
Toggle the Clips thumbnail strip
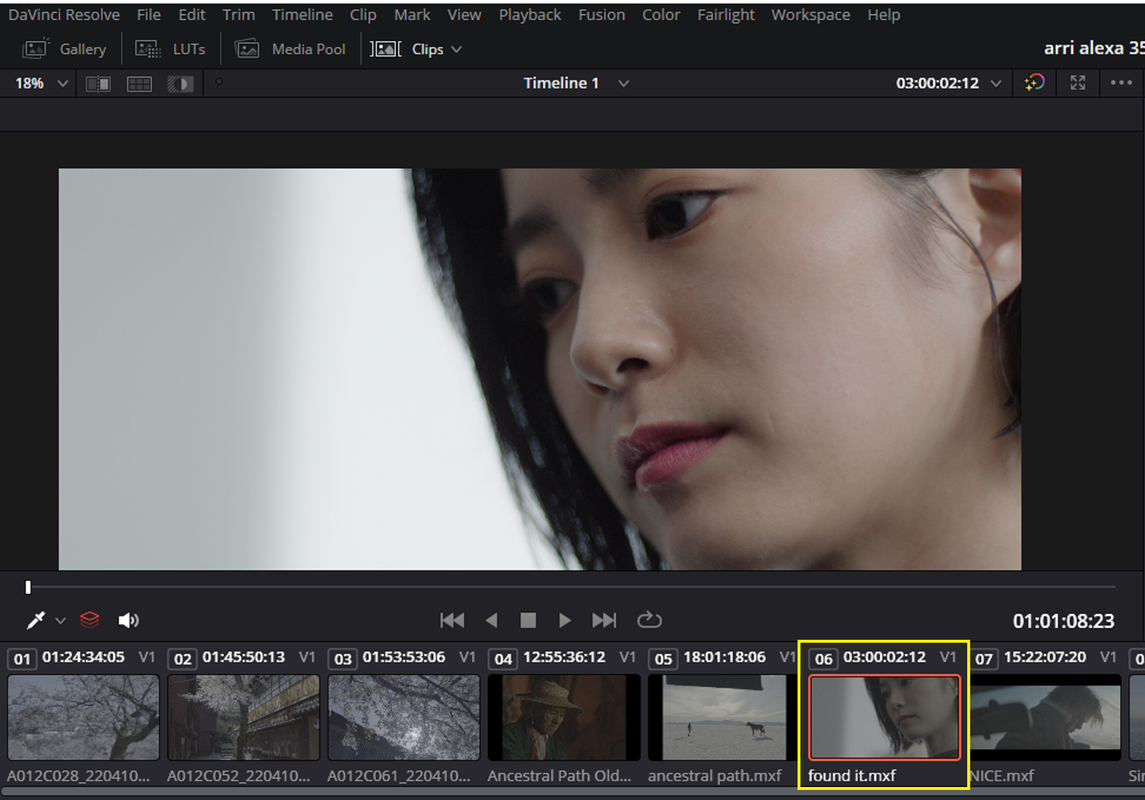[407, 49]
